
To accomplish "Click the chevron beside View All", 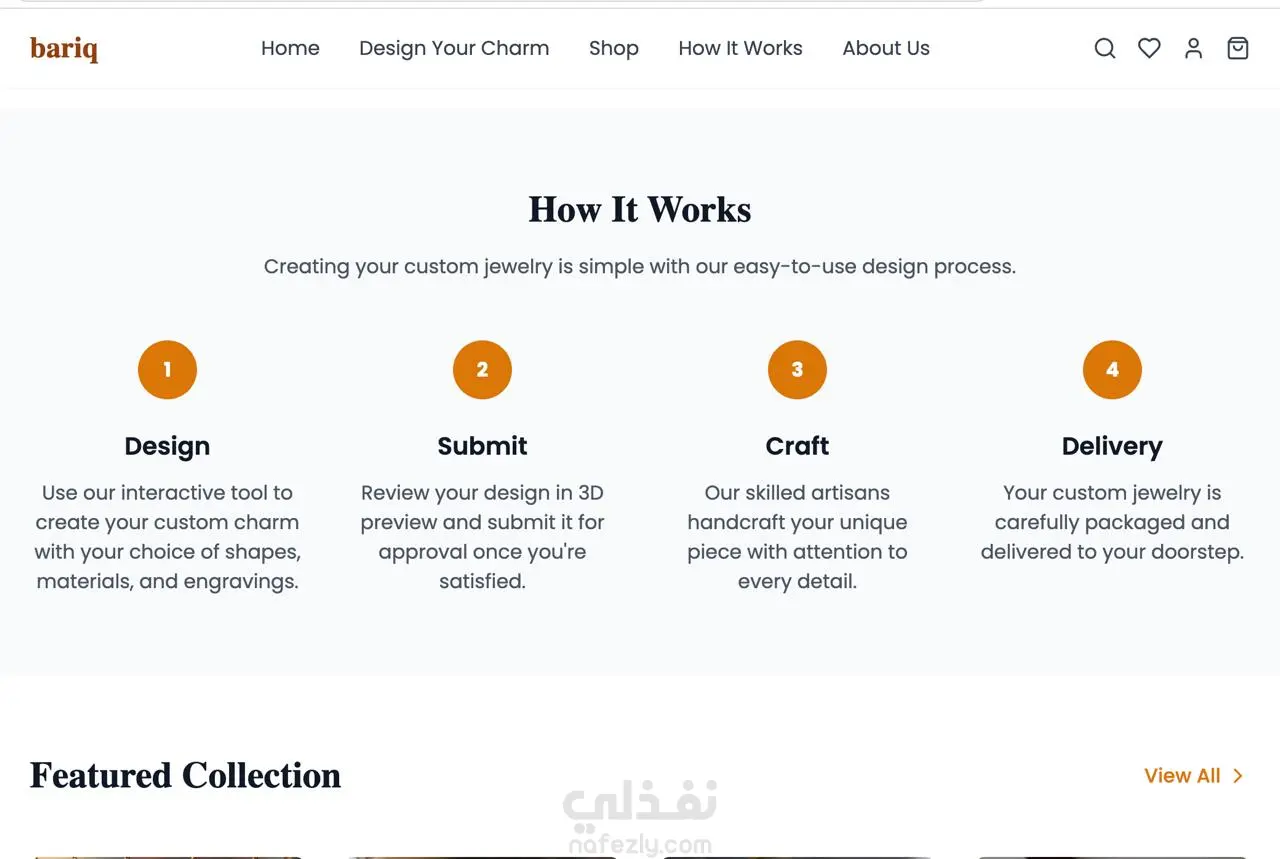I will coord(1238,776).
